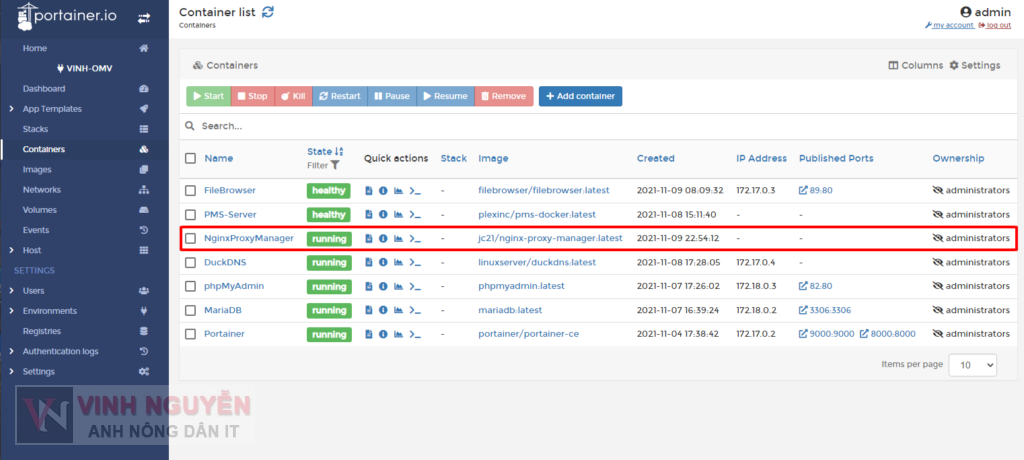Open Events in the sidebar
The height and width of the screenshot is (460, 1024).
[x=36, y=231]
